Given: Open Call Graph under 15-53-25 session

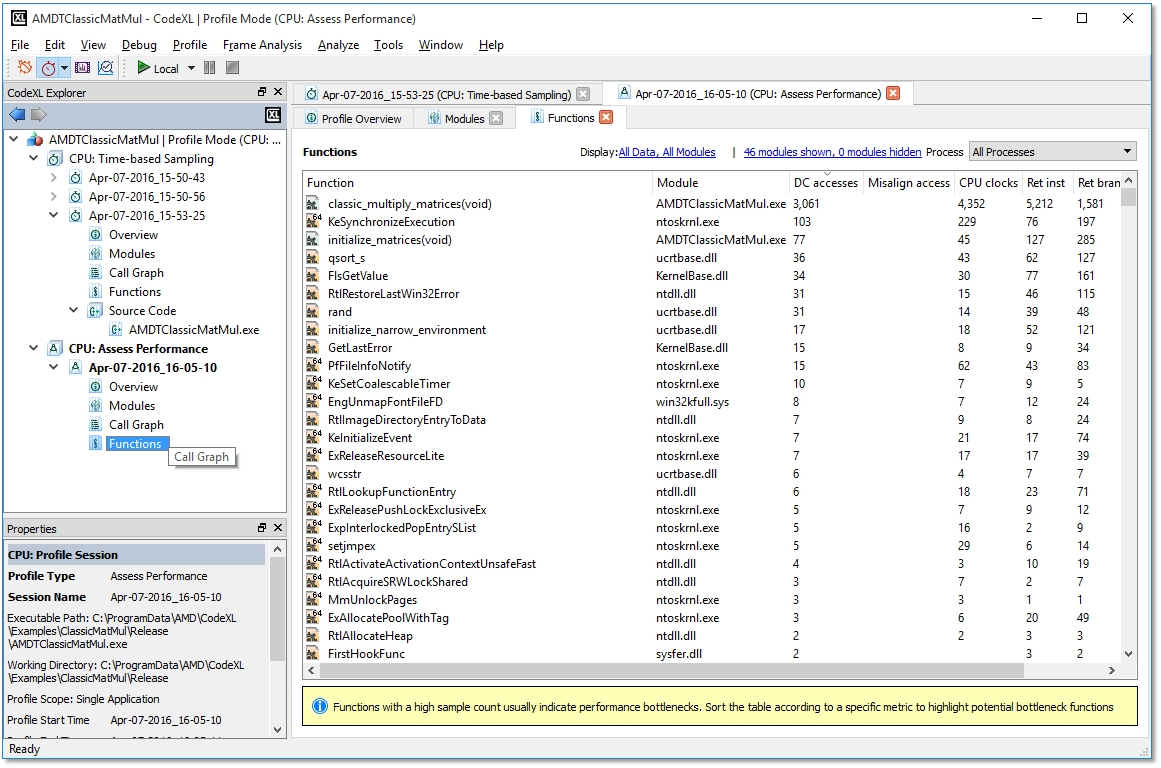Looking at the screenshot, I should (136, 273).
